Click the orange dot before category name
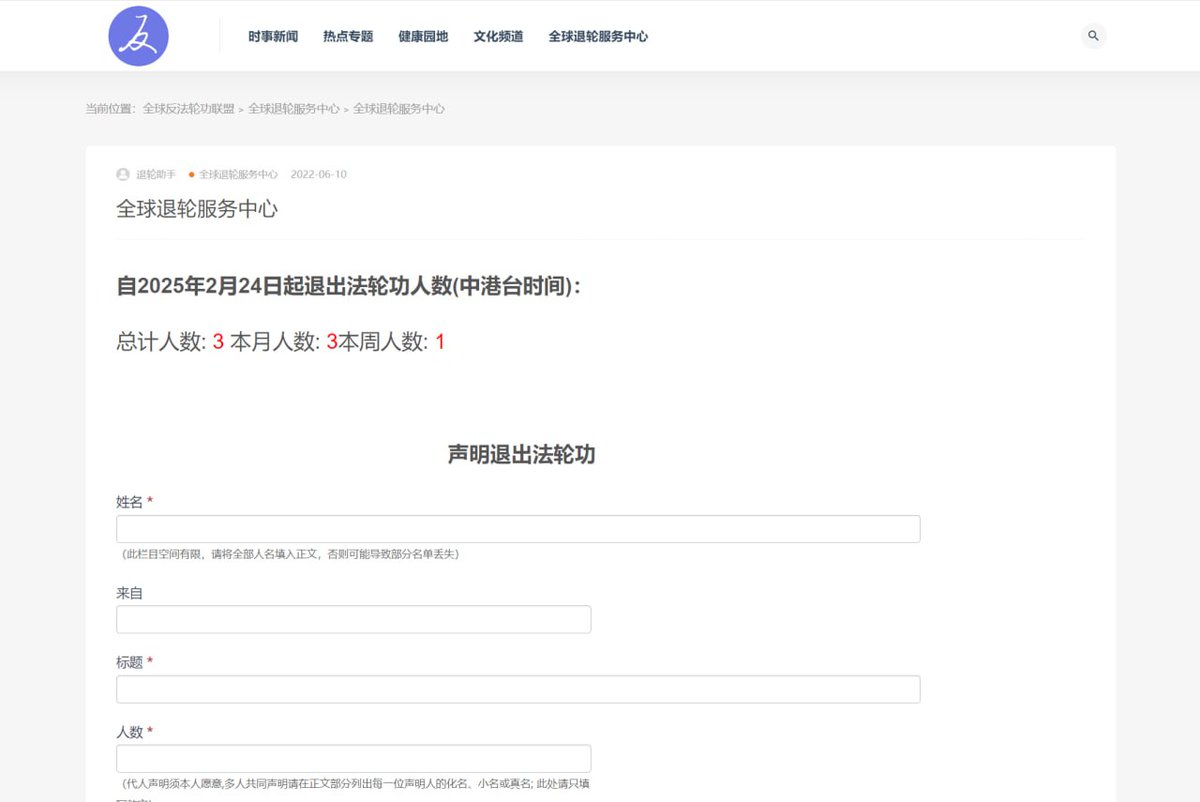Viewport: 1200px width, 802px height. click(190, 174)
